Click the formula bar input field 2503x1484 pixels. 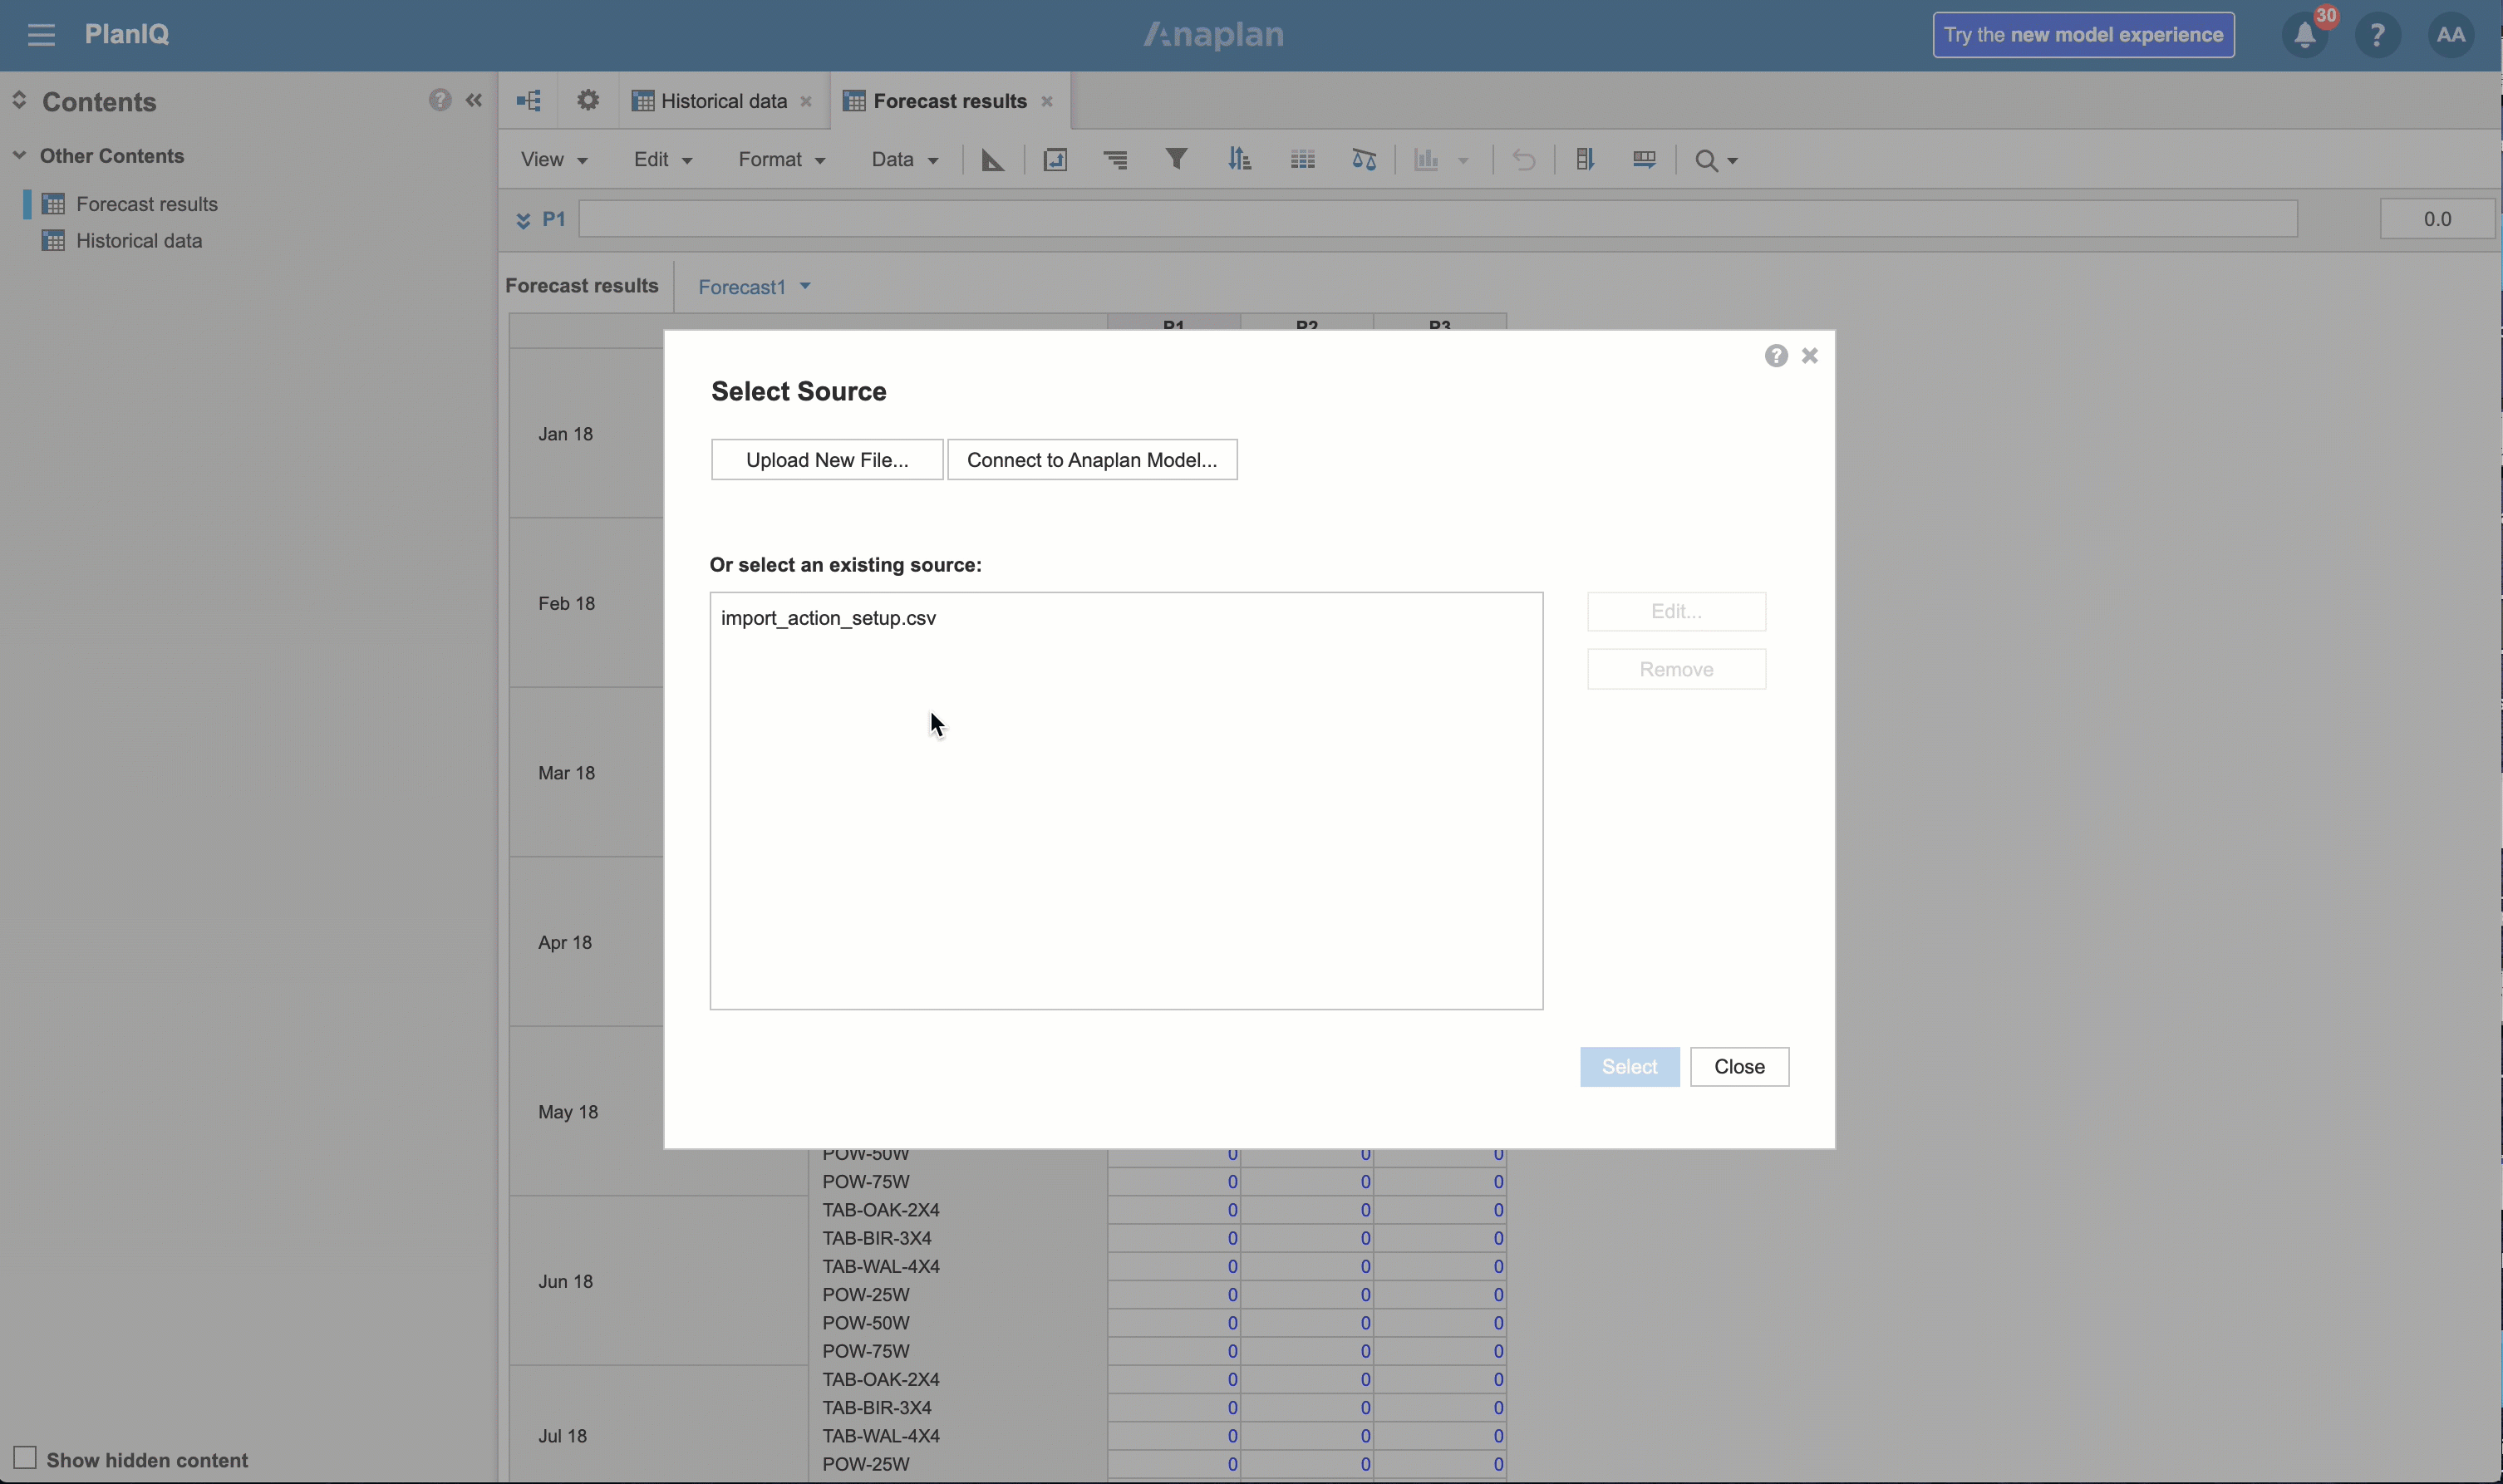(1437, 219)
